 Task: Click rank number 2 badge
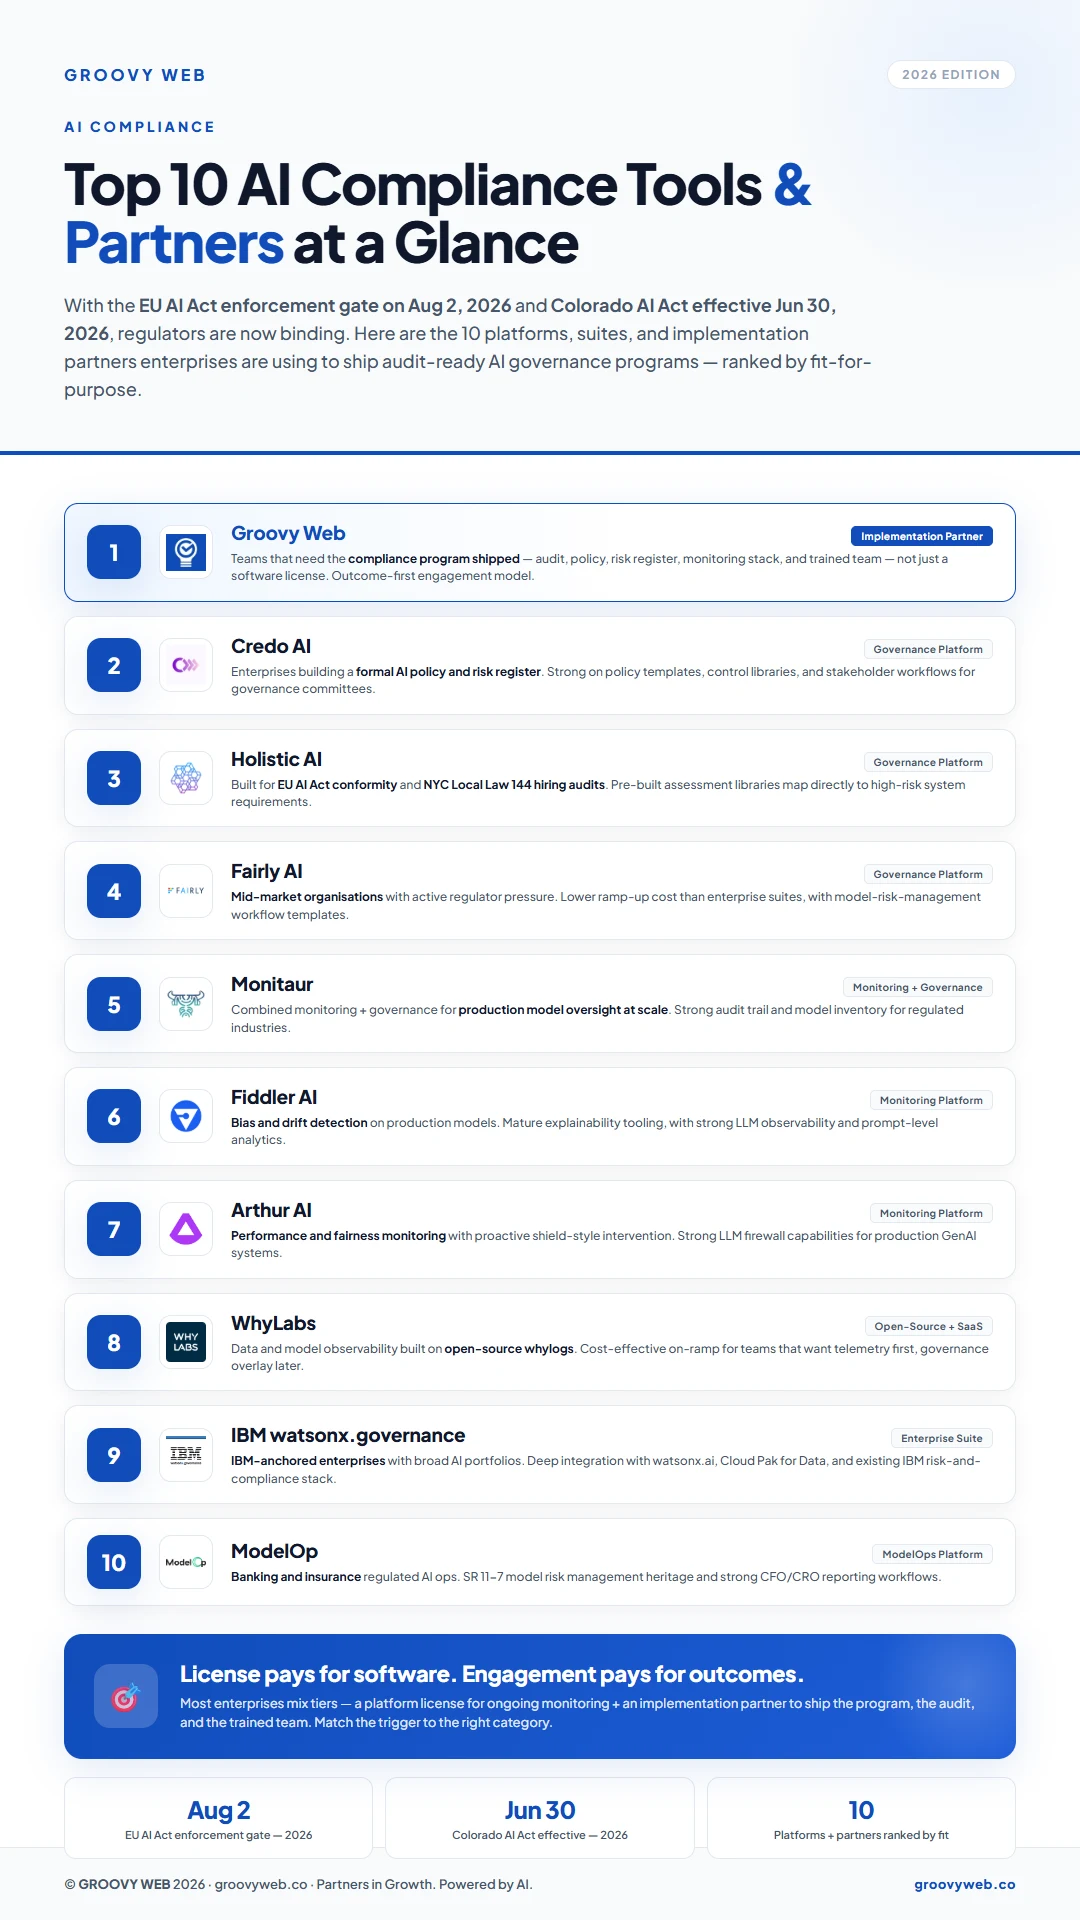(x=114, y=665)
